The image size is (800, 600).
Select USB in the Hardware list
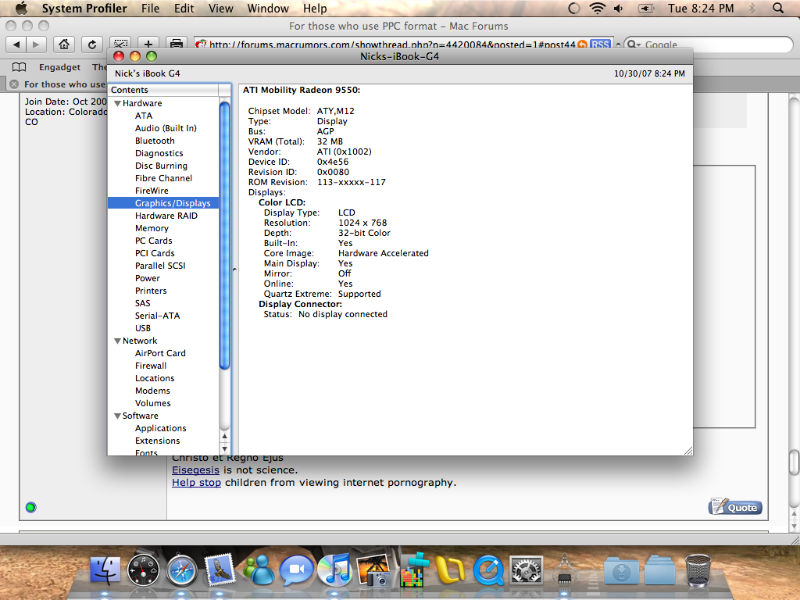click(142, 328)
